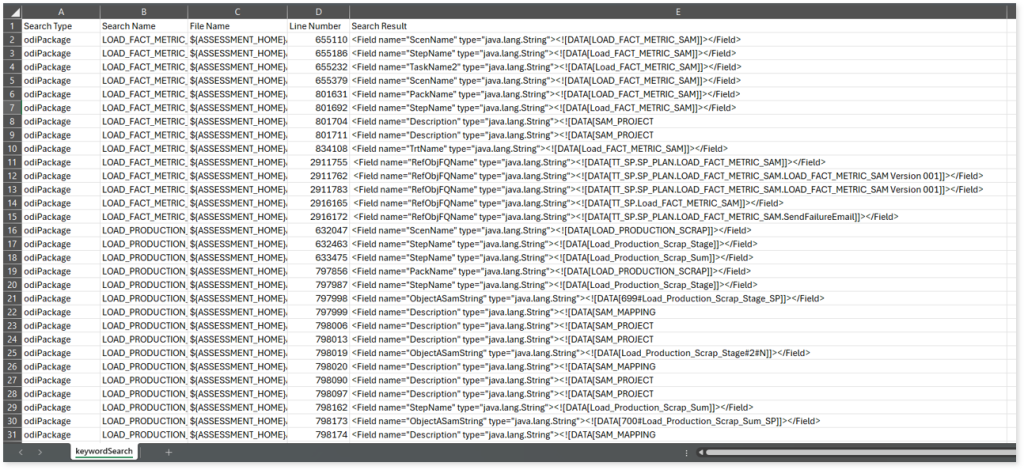Click the Search Result header cell
Viewport: 1024px width, 470px height.
[x=678, y=25]
